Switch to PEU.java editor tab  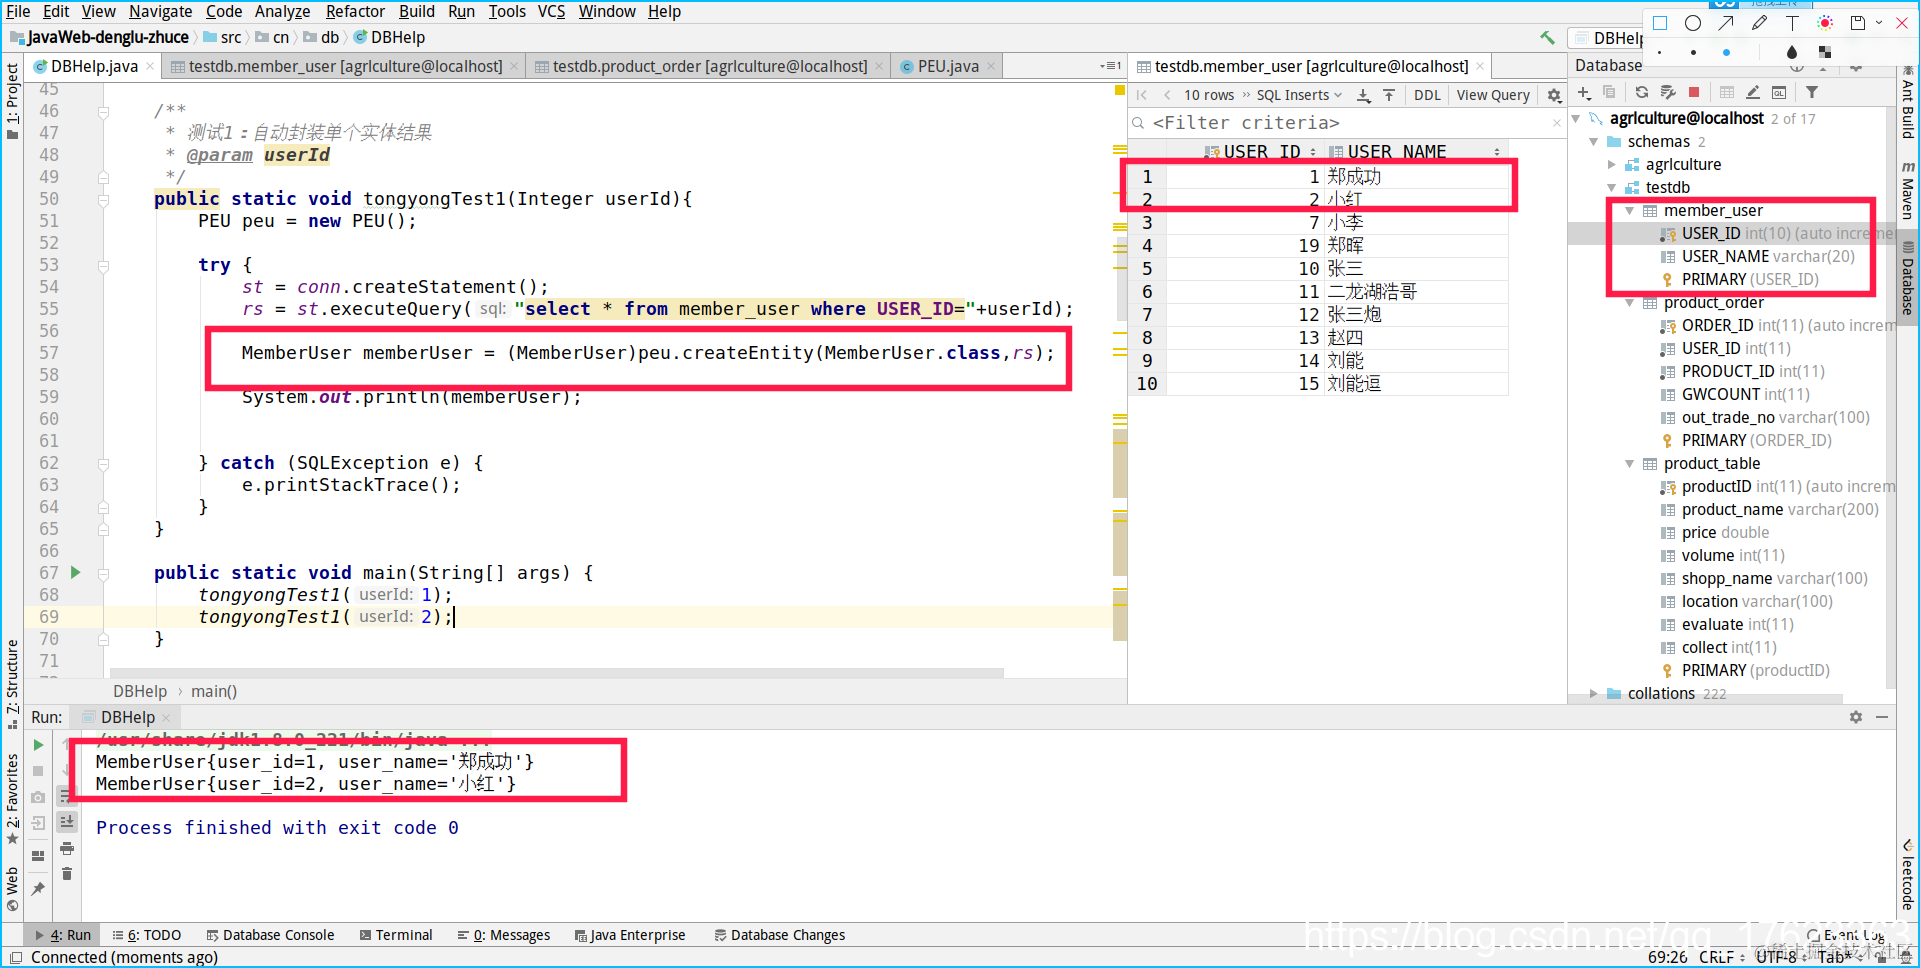[x=947, y=66]
